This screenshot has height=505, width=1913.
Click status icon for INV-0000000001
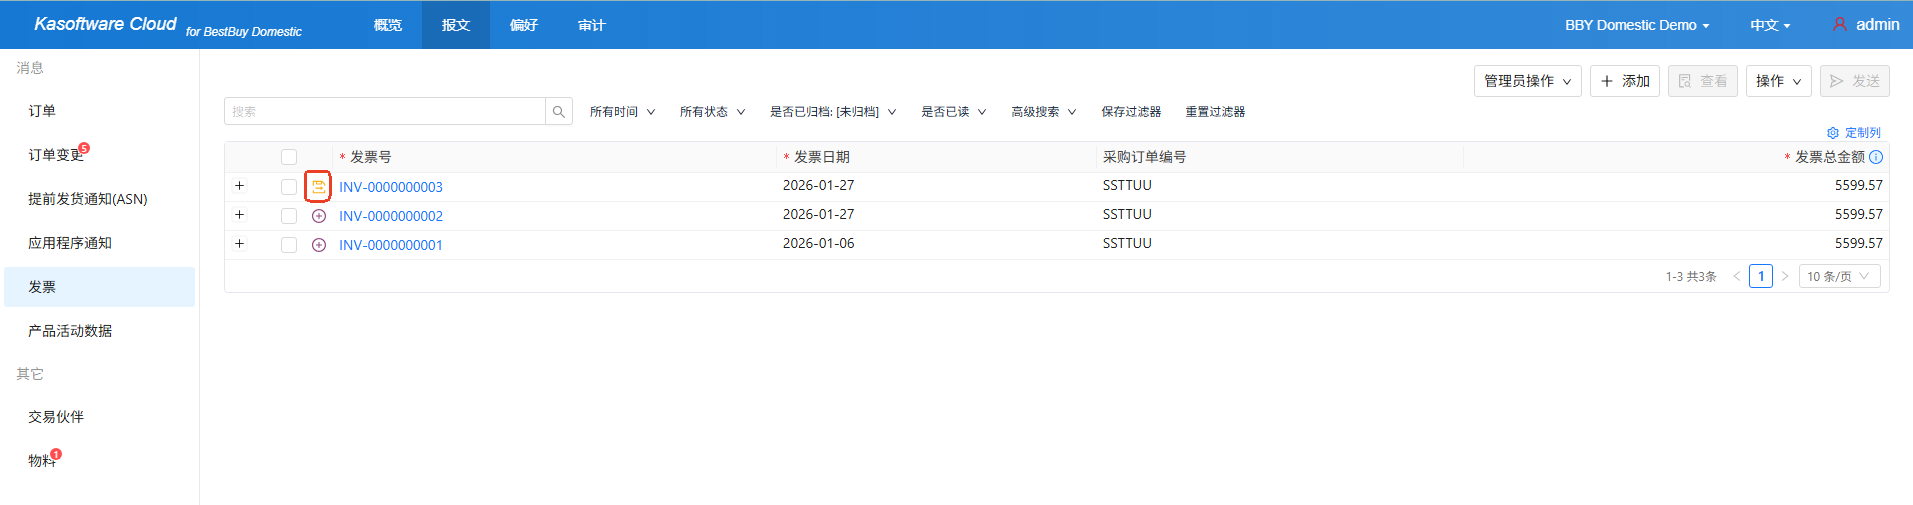(319, 245)
